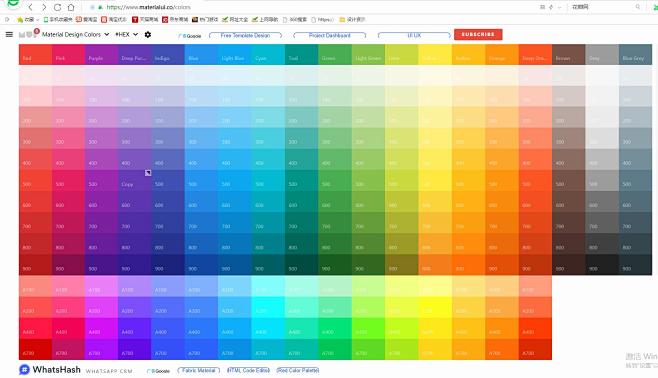
Task: Open the Project Dashboard link
Action: tap(329, 36)
